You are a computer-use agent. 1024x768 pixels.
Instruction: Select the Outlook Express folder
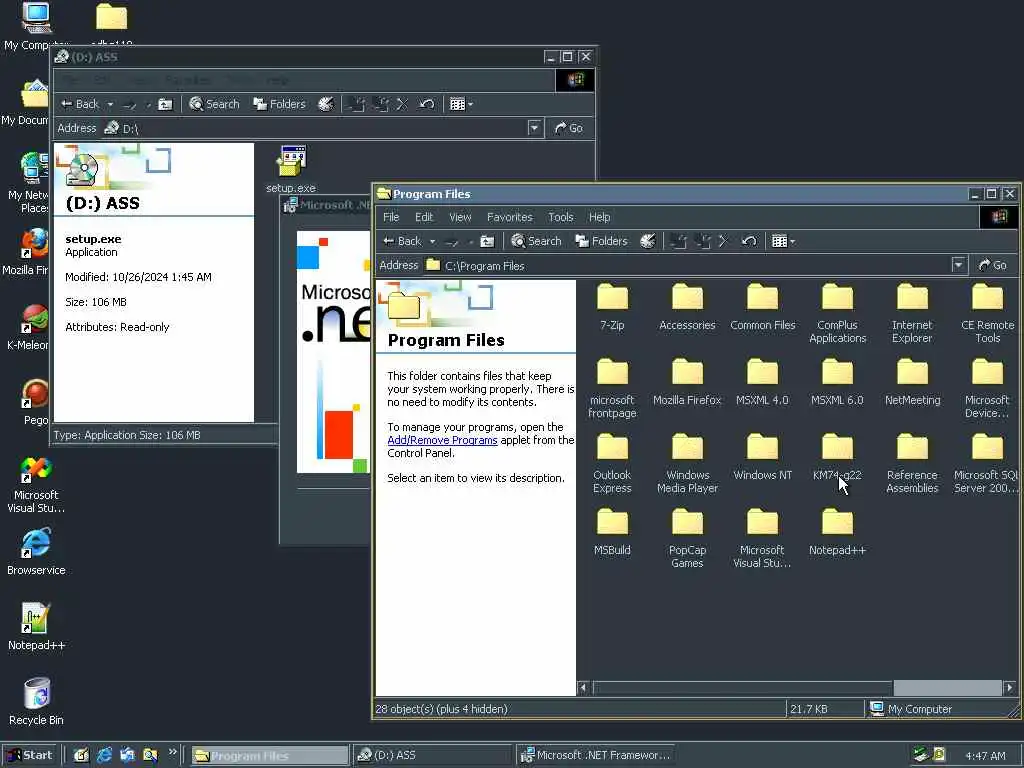[612, 464]
